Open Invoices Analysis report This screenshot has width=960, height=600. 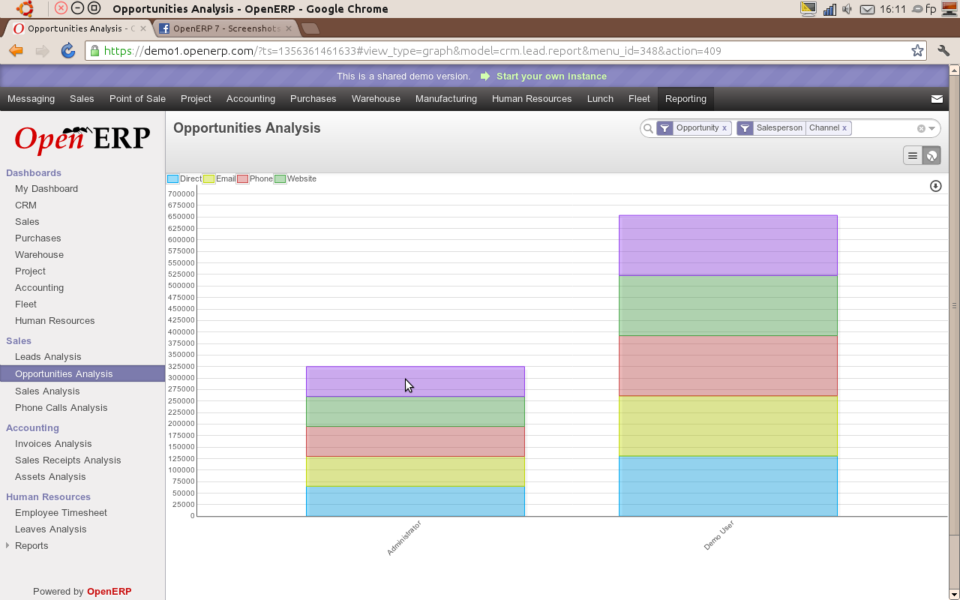click(x=53, y=443)
